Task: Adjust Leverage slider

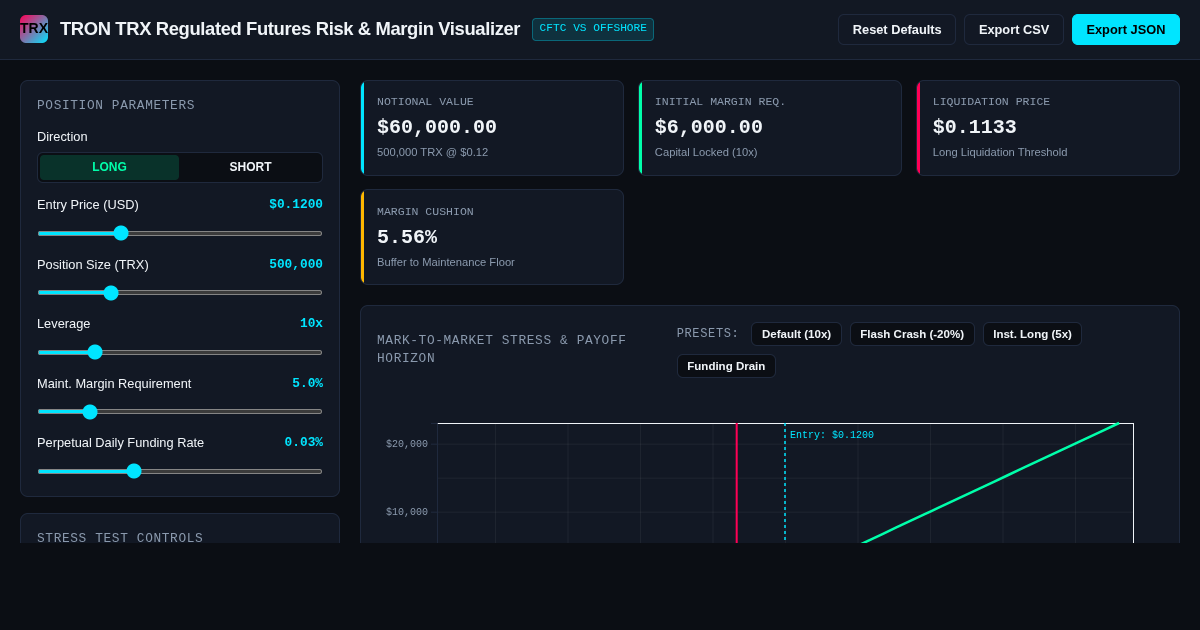Action: pyautogui.click(x=180, y=352)
